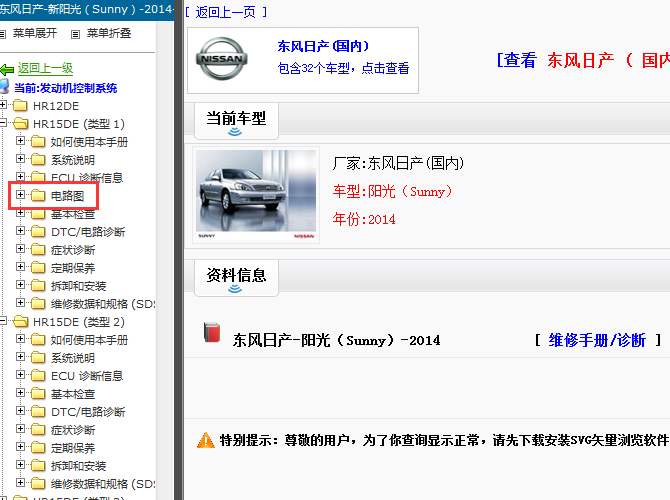Click the HR15DE (类型 1) open folder icon
This screenshot has width=670, height=500.
(x=21, y=124)
